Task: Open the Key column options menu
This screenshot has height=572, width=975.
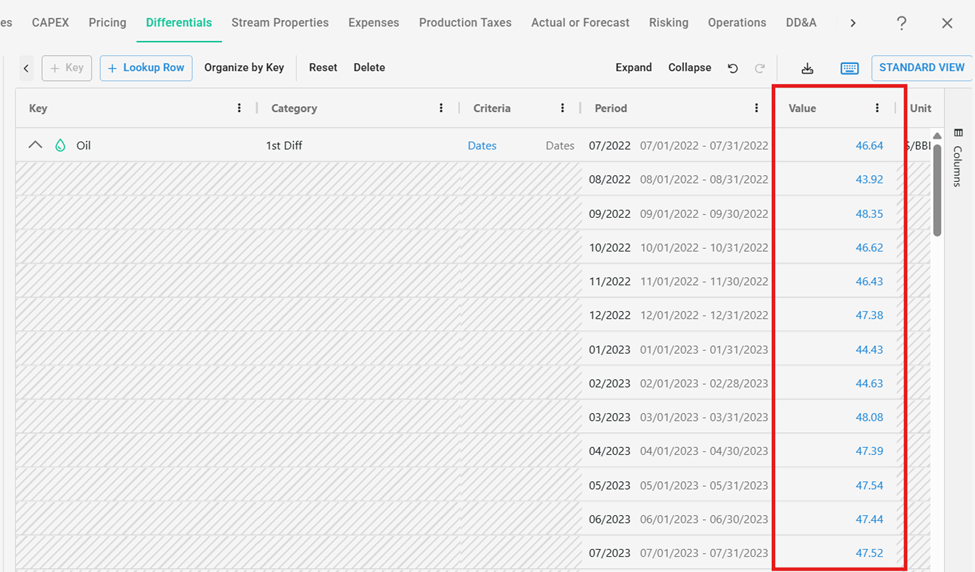Action: 239,108
